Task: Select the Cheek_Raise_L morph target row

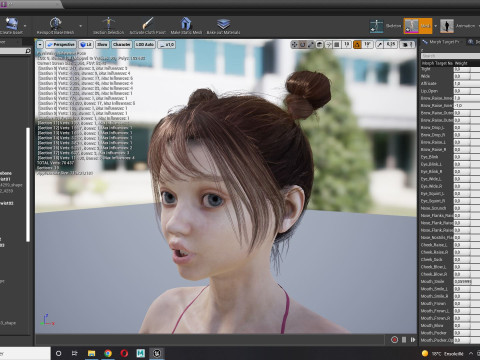Action: [x=450, y=245]
